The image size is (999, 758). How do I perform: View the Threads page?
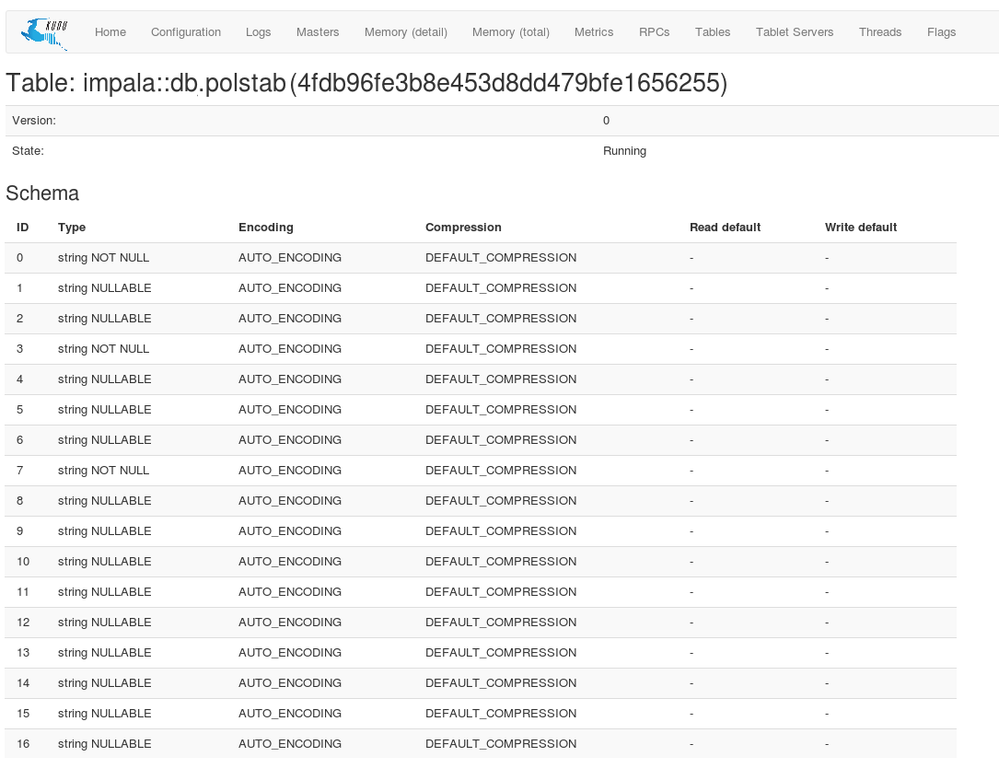tap(880, 32)
